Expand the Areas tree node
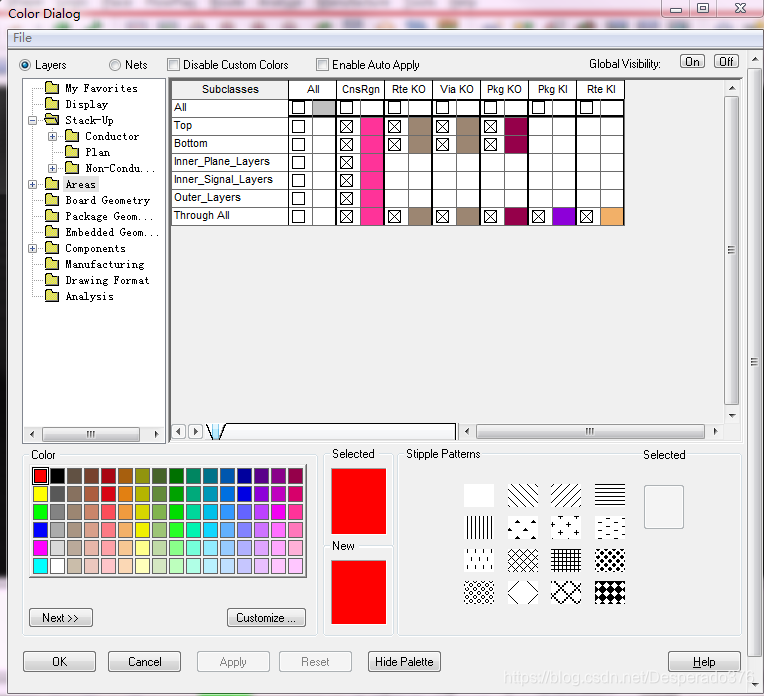Image resolution: width=764 pixels, height=696 pixels. 32,184
